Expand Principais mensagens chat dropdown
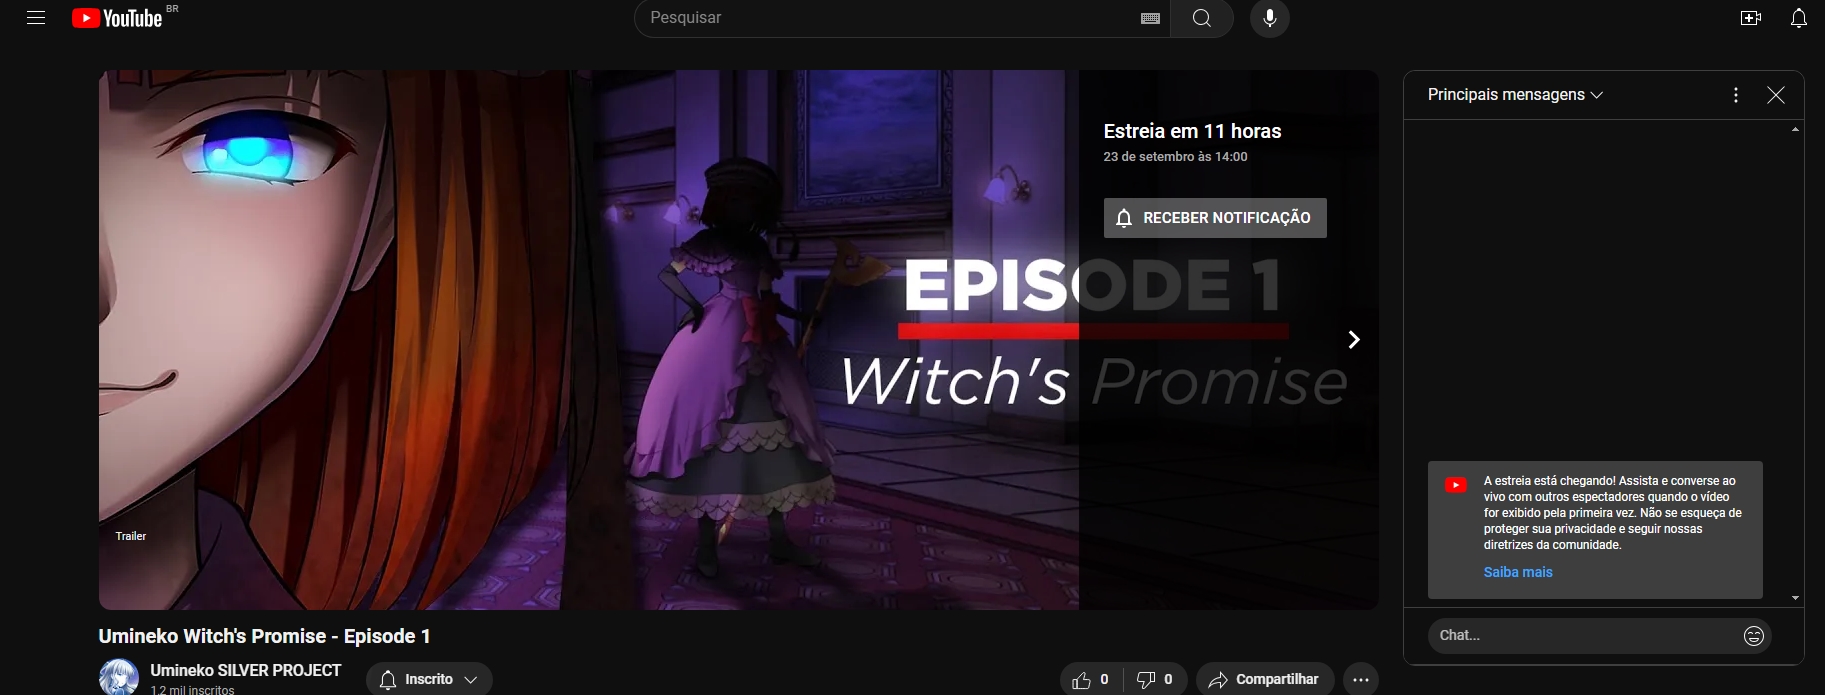This screenshot has width=1825, height=695. 1515,95
